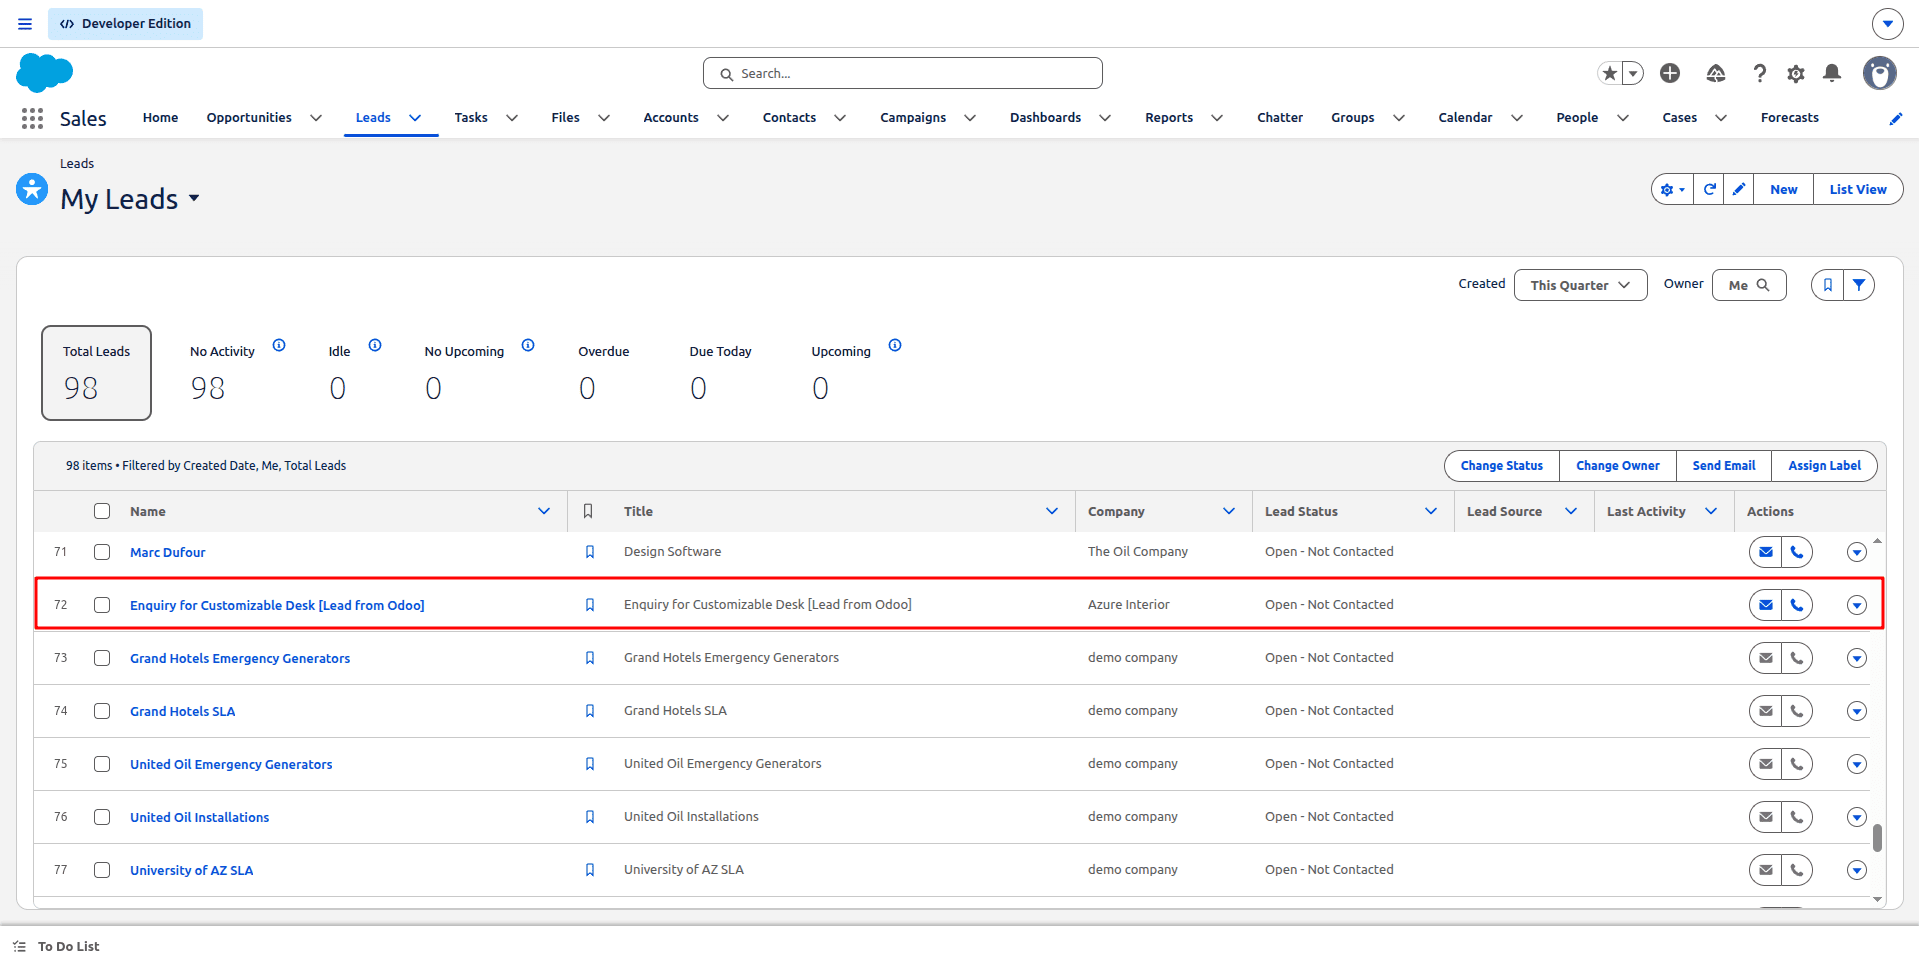1919x965 pixels.
Task: Switch to the Accounts tab
Action: tap(671, 118)
